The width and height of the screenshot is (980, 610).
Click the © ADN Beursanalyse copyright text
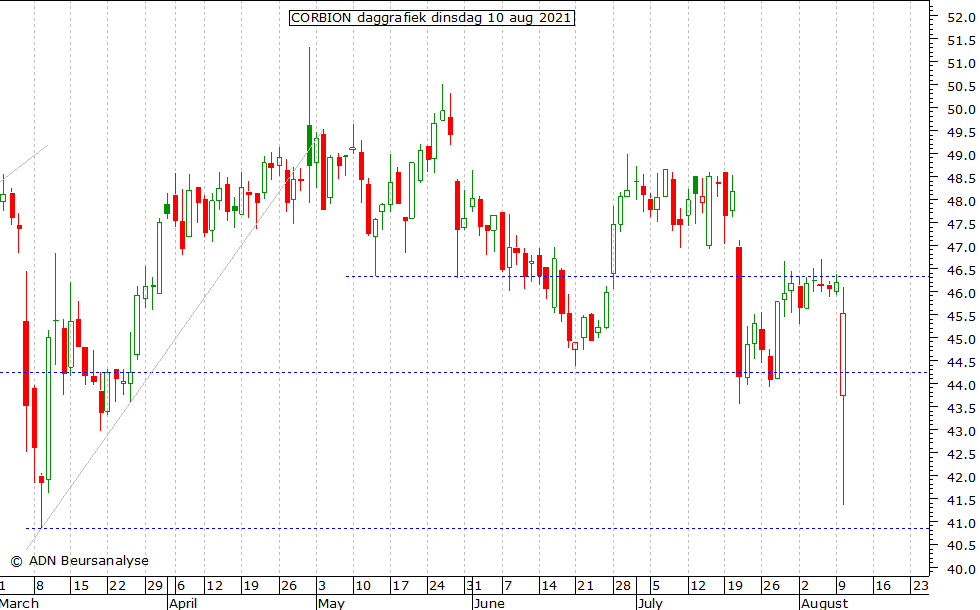(x=80, y=561)
